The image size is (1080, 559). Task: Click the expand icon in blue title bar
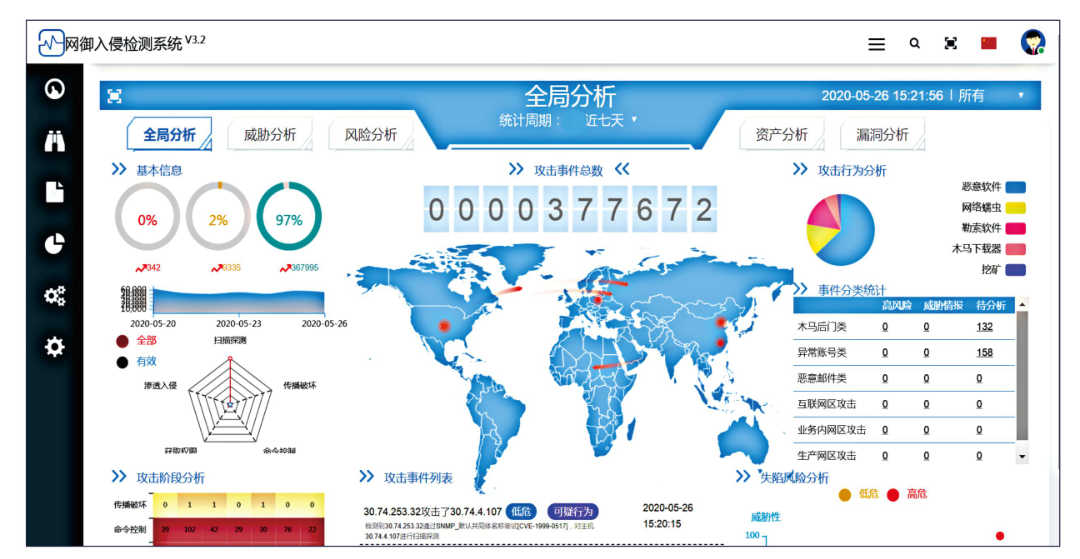point(115,96)
